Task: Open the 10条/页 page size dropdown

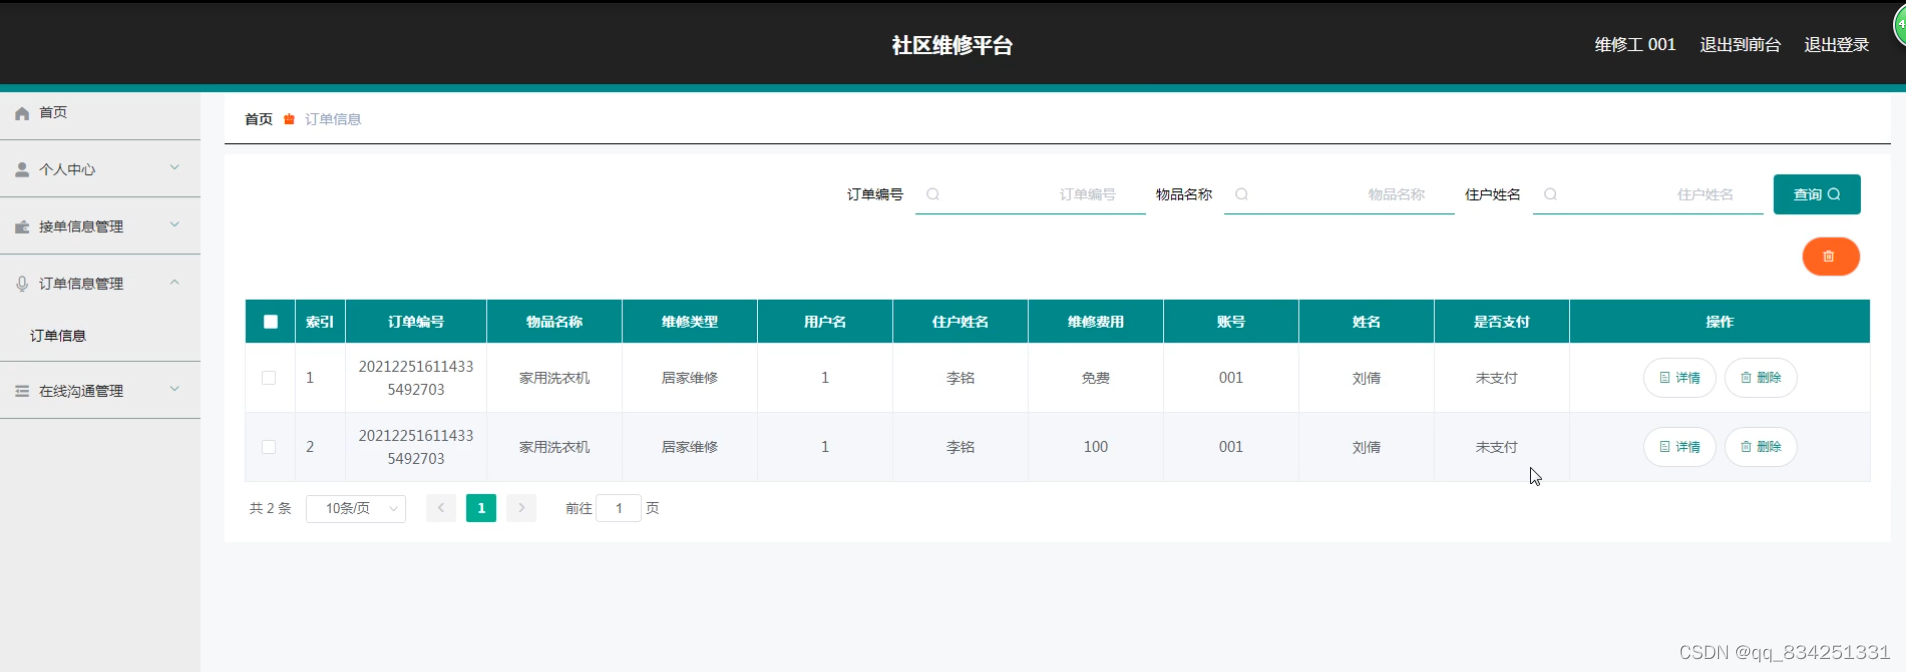Action: (x=356, y=508)
